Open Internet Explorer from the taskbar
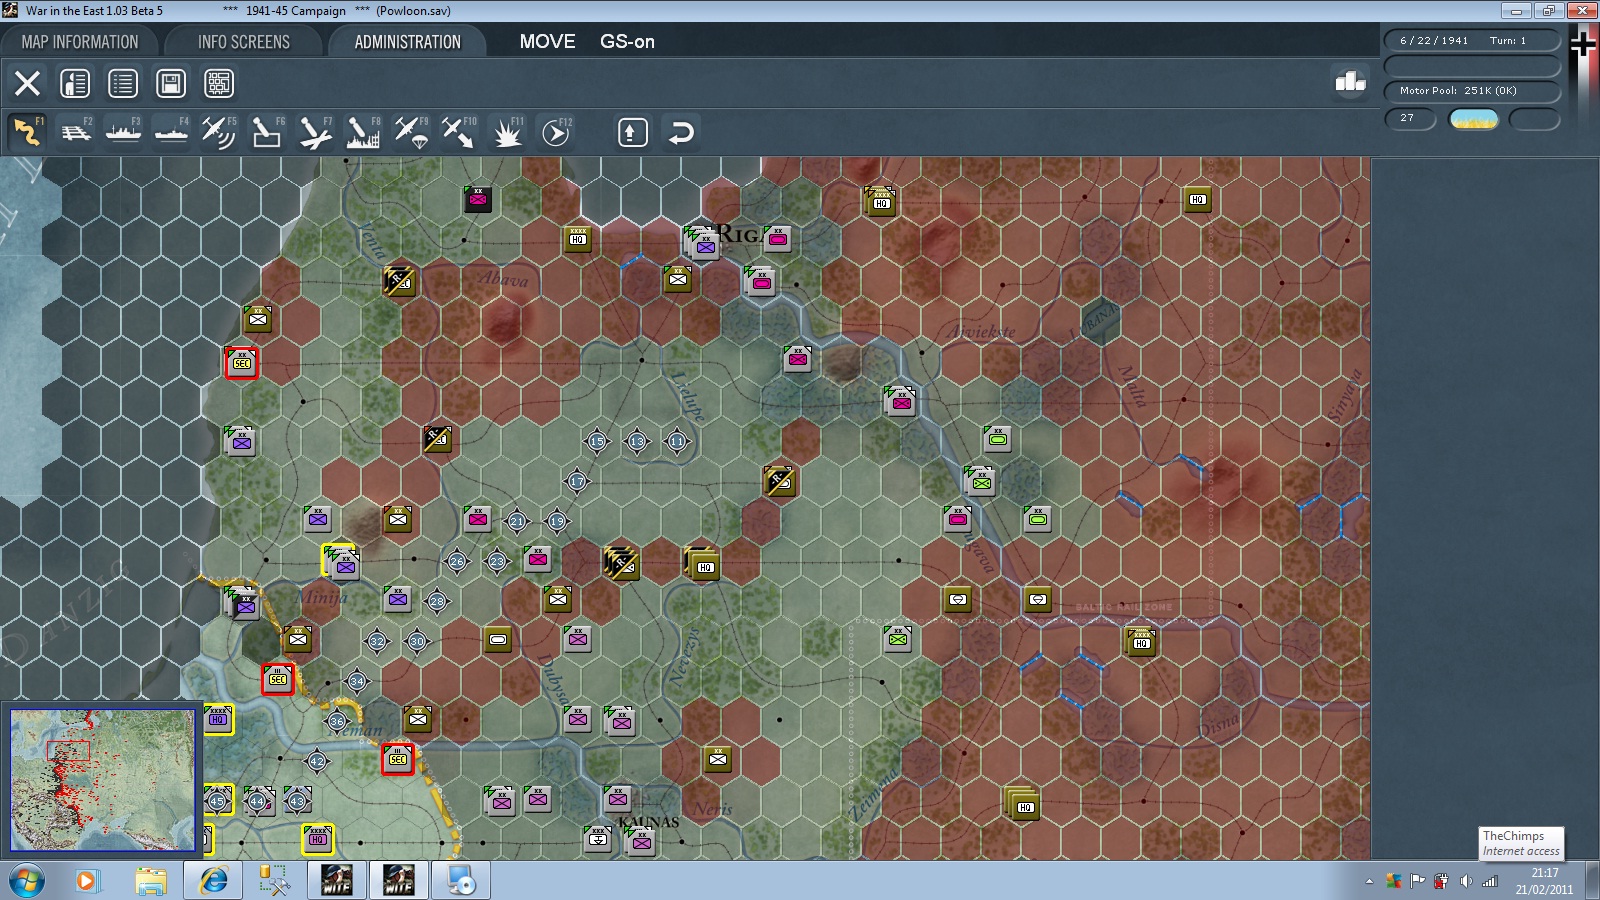This screenshot has height=900, width=1600. 212,881
